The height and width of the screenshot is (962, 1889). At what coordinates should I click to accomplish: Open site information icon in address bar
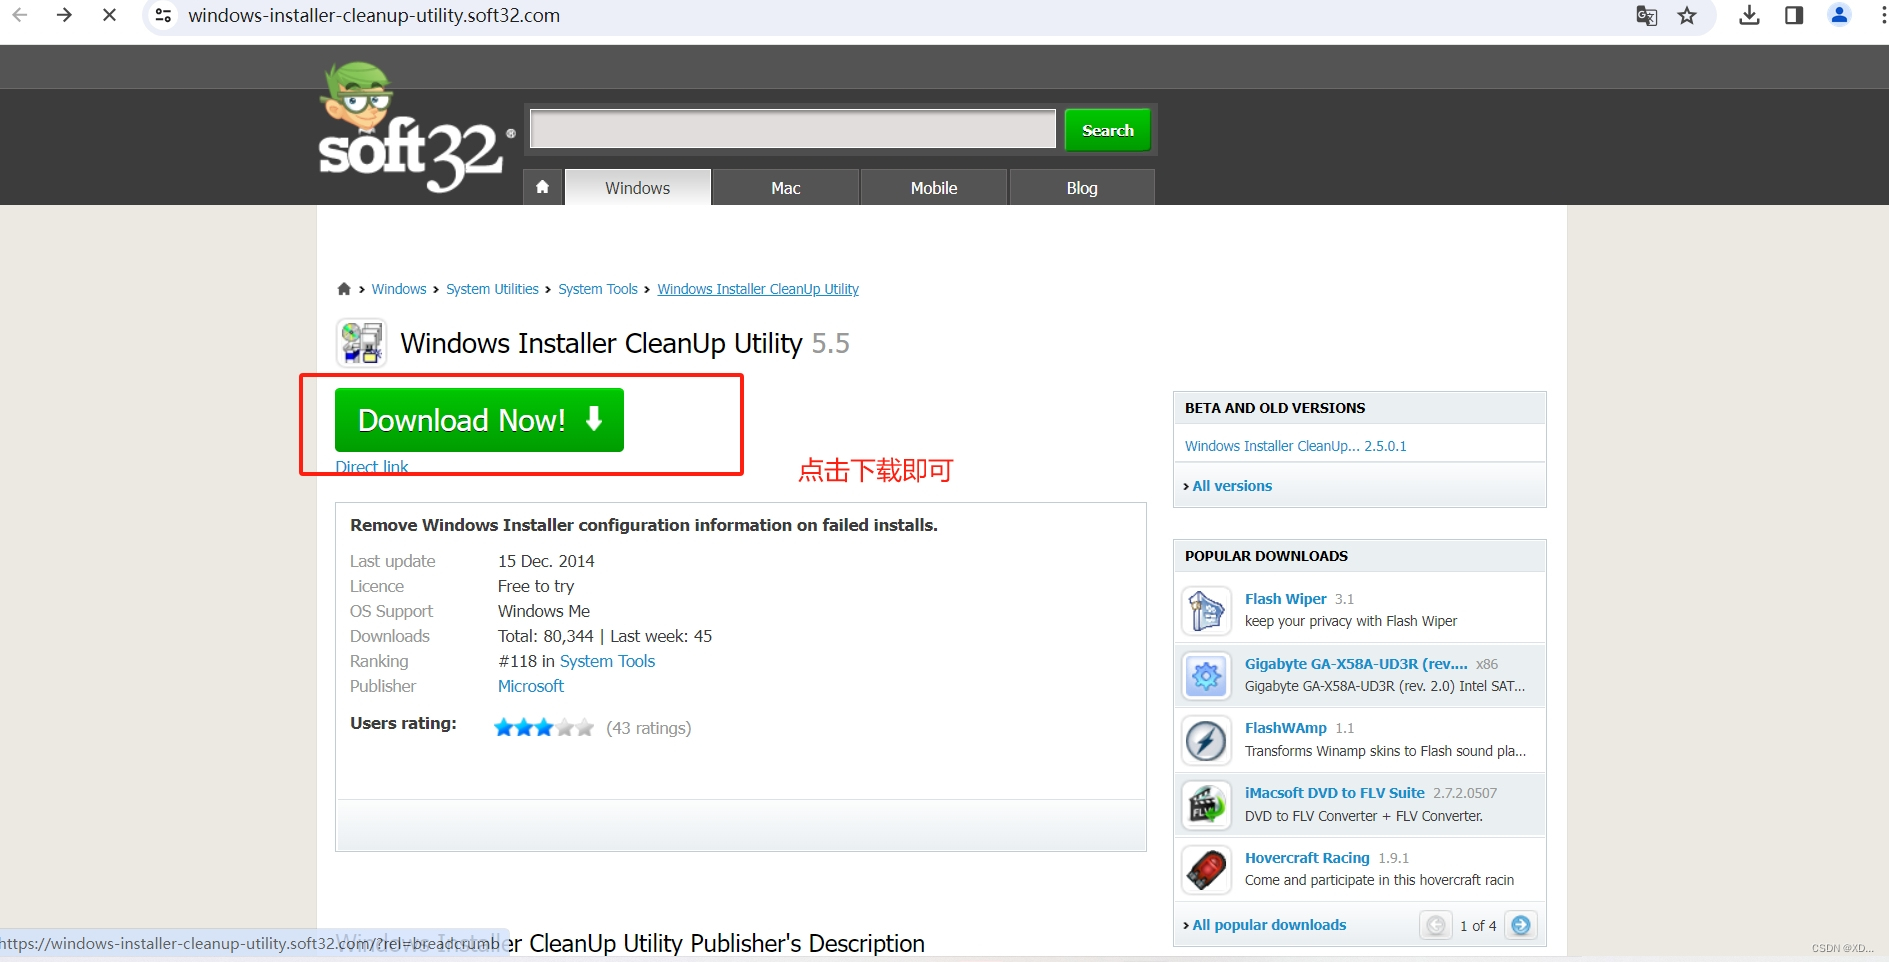click(x=163, y=16)
